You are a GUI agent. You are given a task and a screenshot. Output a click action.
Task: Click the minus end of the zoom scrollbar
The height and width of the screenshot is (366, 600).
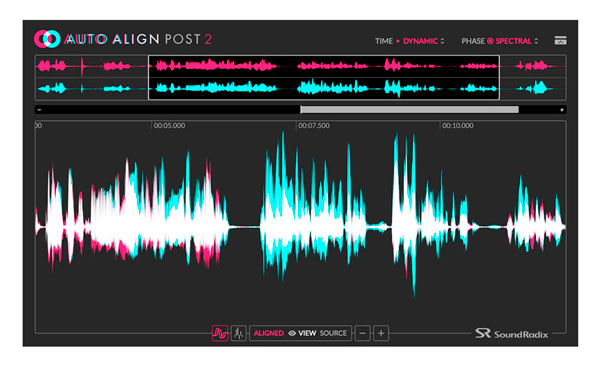tap(39, 110)
